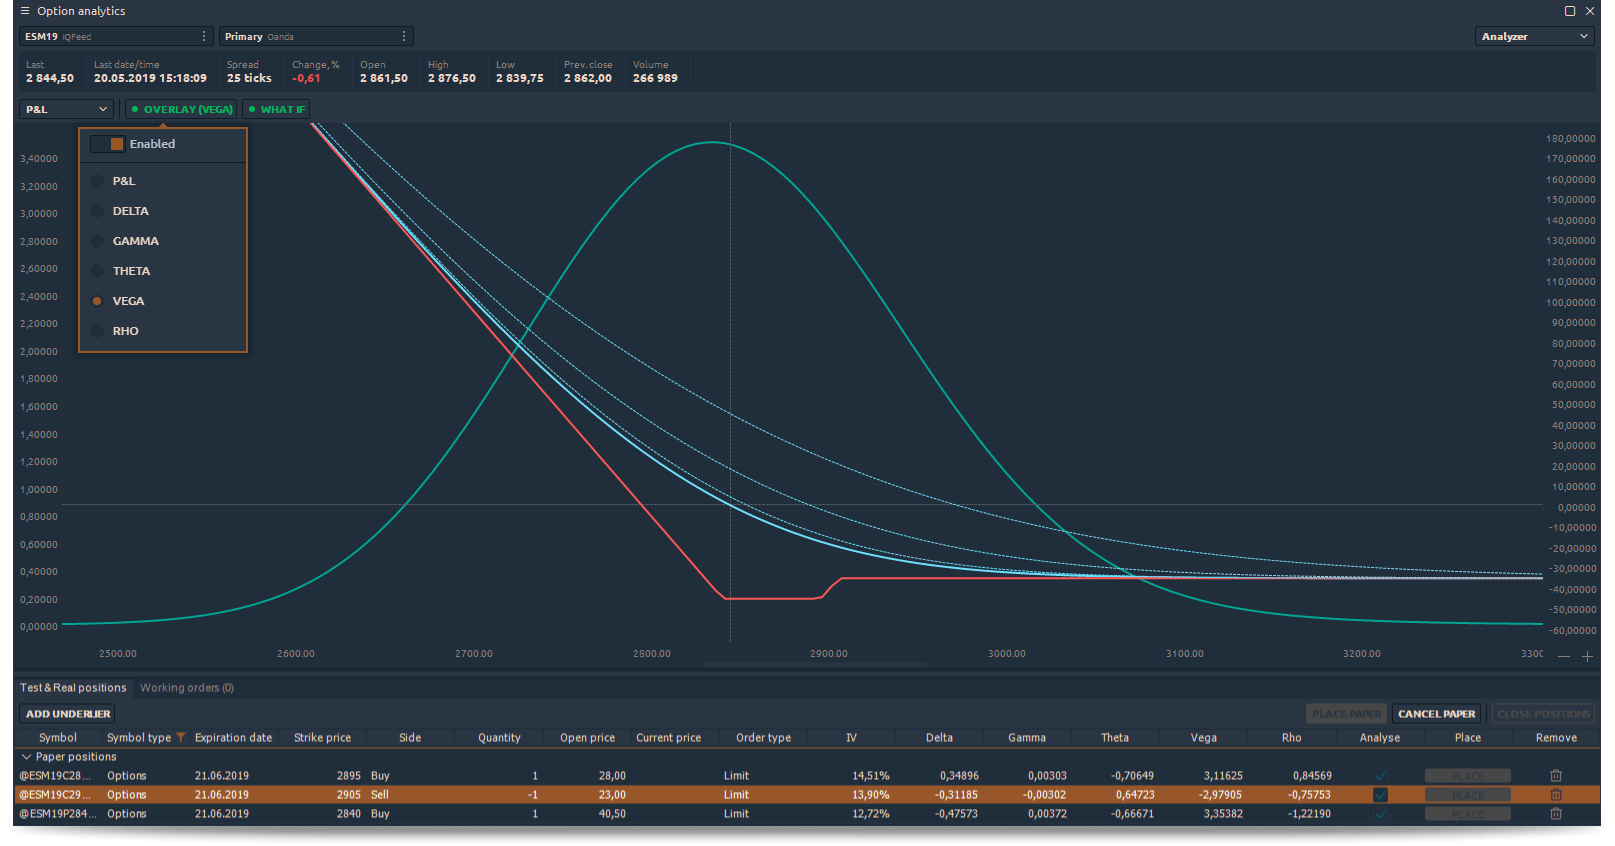Image resolution: width=1615 pixels, height=846 pixels.
Task: Switch overlay to THETA
Action: click(x=97, y=271)
